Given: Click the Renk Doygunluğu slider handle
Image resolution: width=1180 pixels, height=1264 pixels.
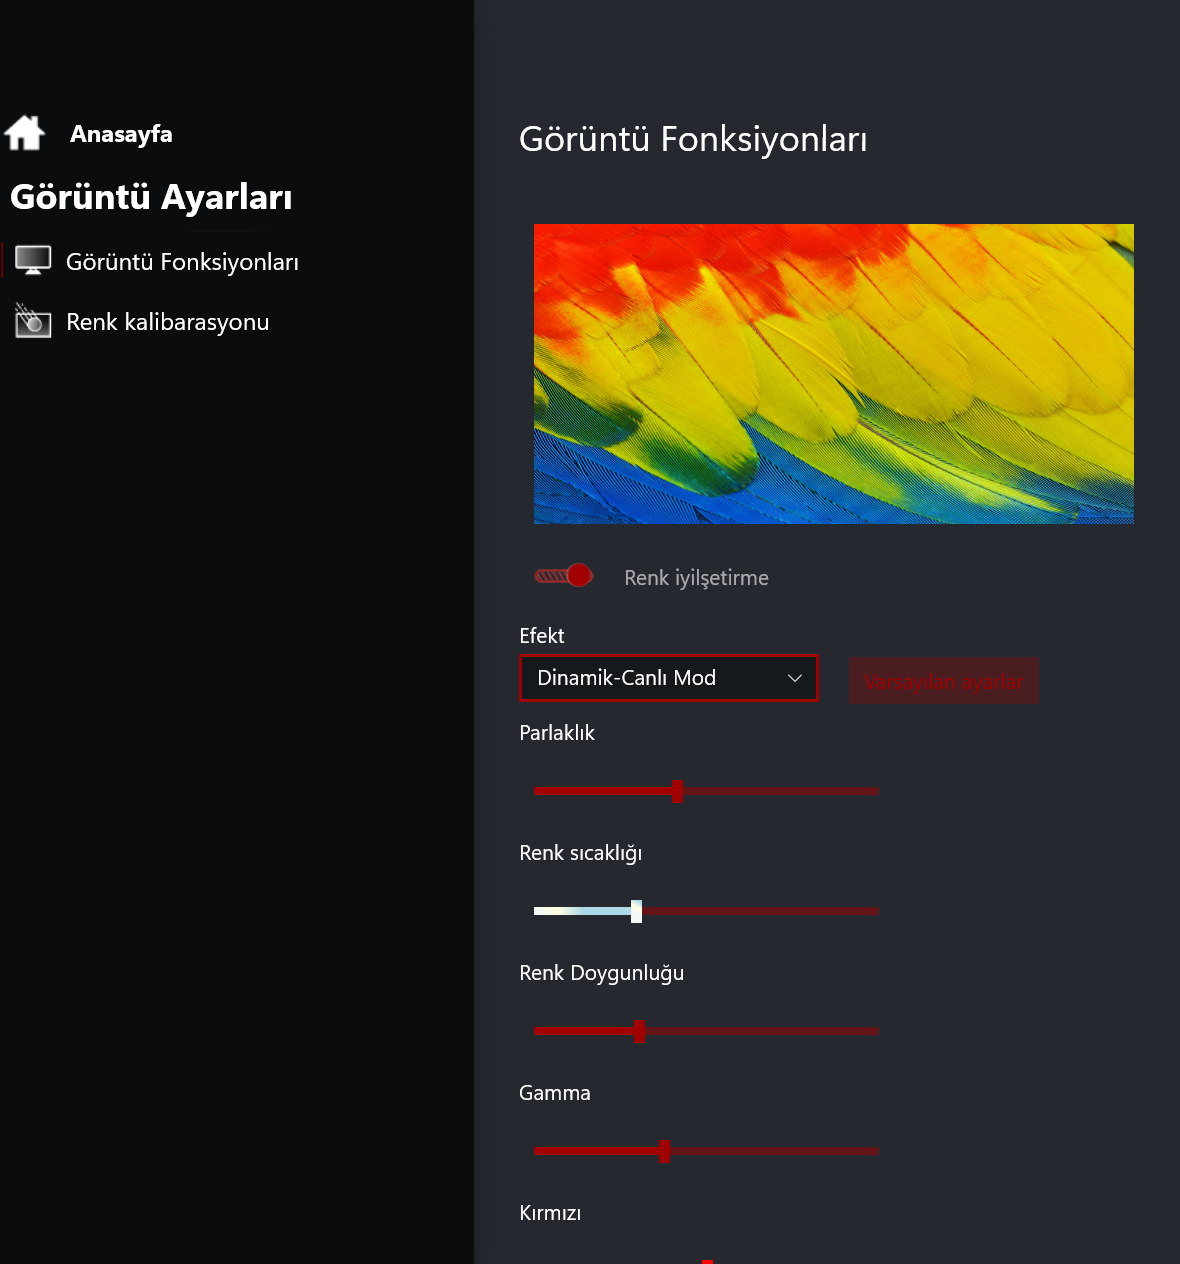Looking at the screenshot, I should (639, 1031).
